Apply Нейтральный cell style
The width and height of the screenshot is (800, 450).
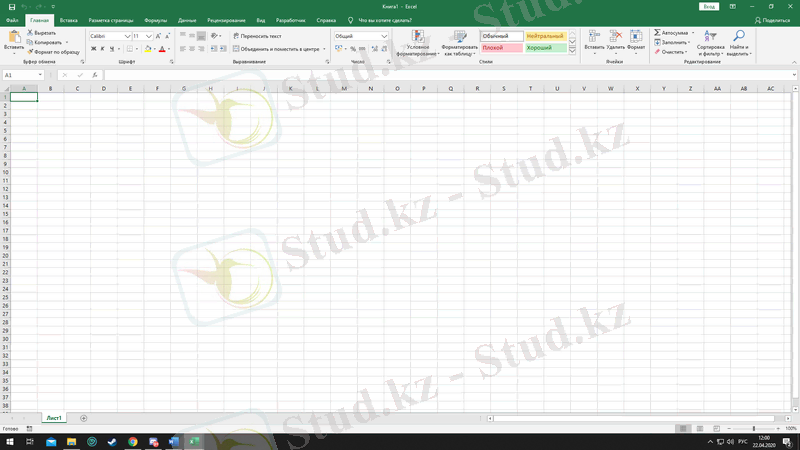point(545,36)
